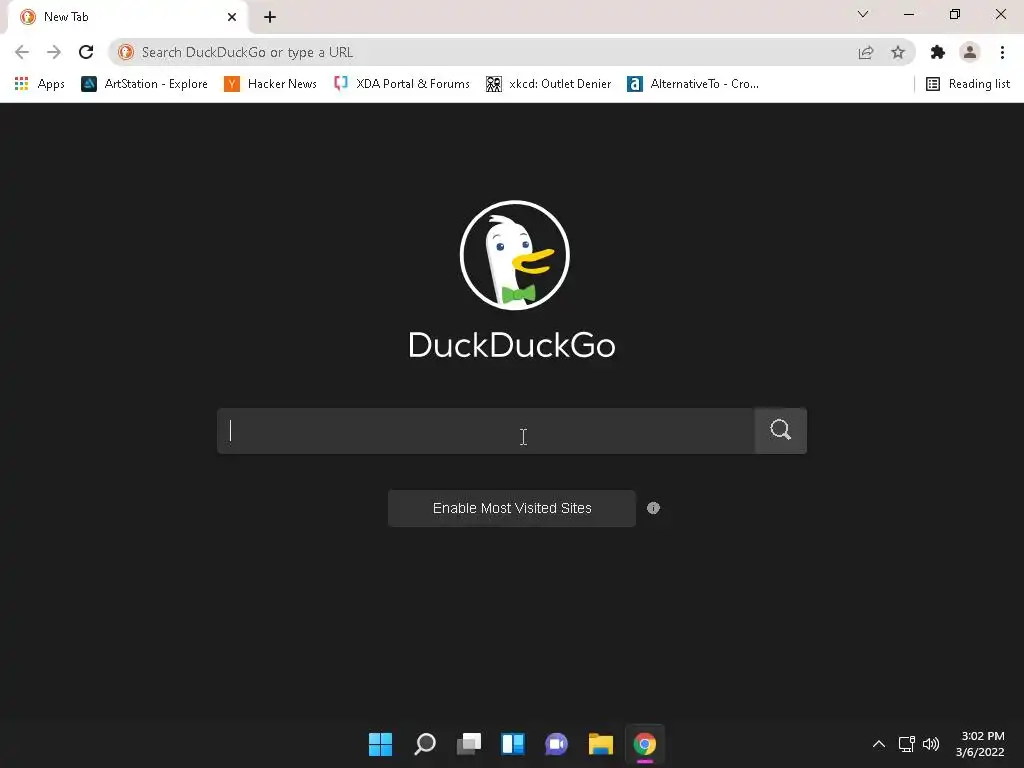Viewport: 1024px width, 768px height.
Task: Open a new tab with plus button
Action: [x=270, y=17]
